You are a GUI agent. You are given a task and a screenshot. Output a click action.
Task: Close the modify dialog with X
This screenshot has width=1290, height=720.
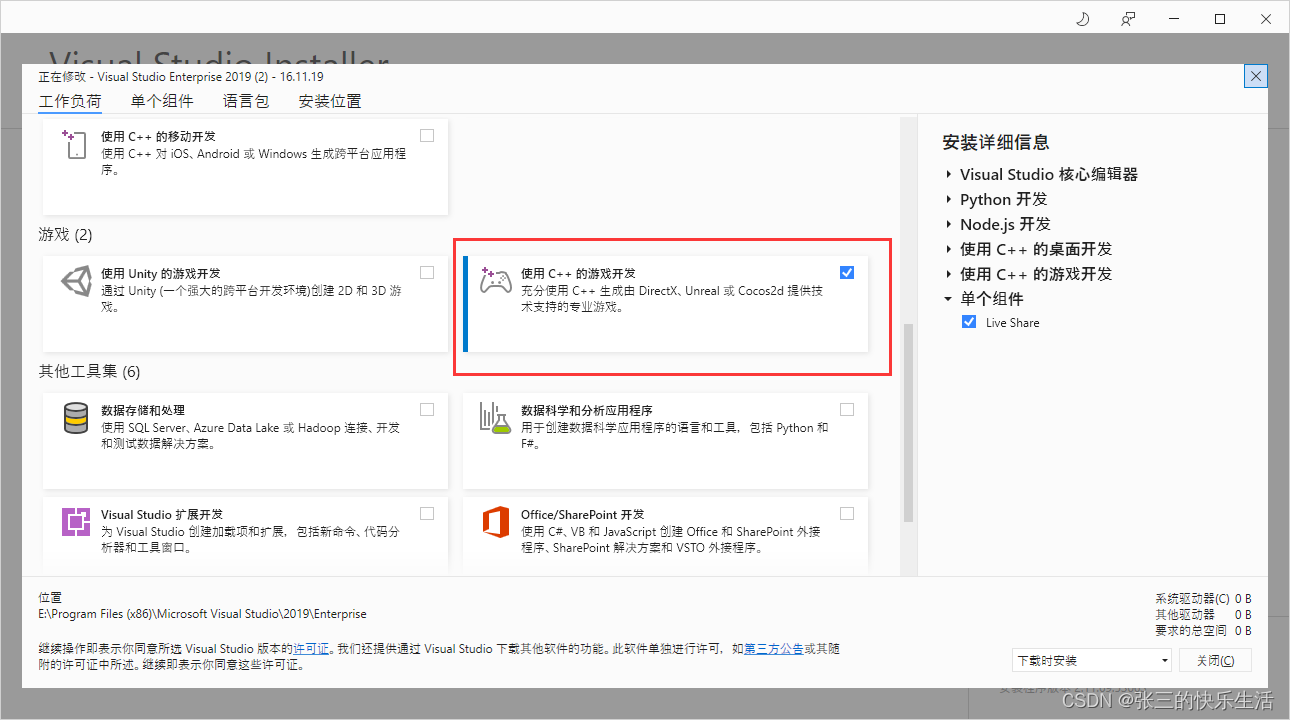[1257, 76]
